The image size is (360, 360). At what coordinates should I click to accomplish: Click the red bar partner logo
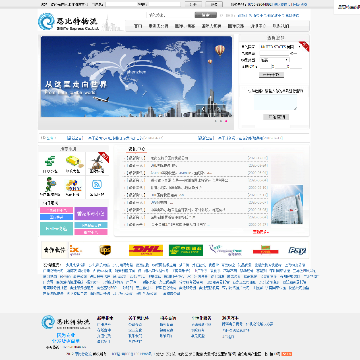[265, 250]
